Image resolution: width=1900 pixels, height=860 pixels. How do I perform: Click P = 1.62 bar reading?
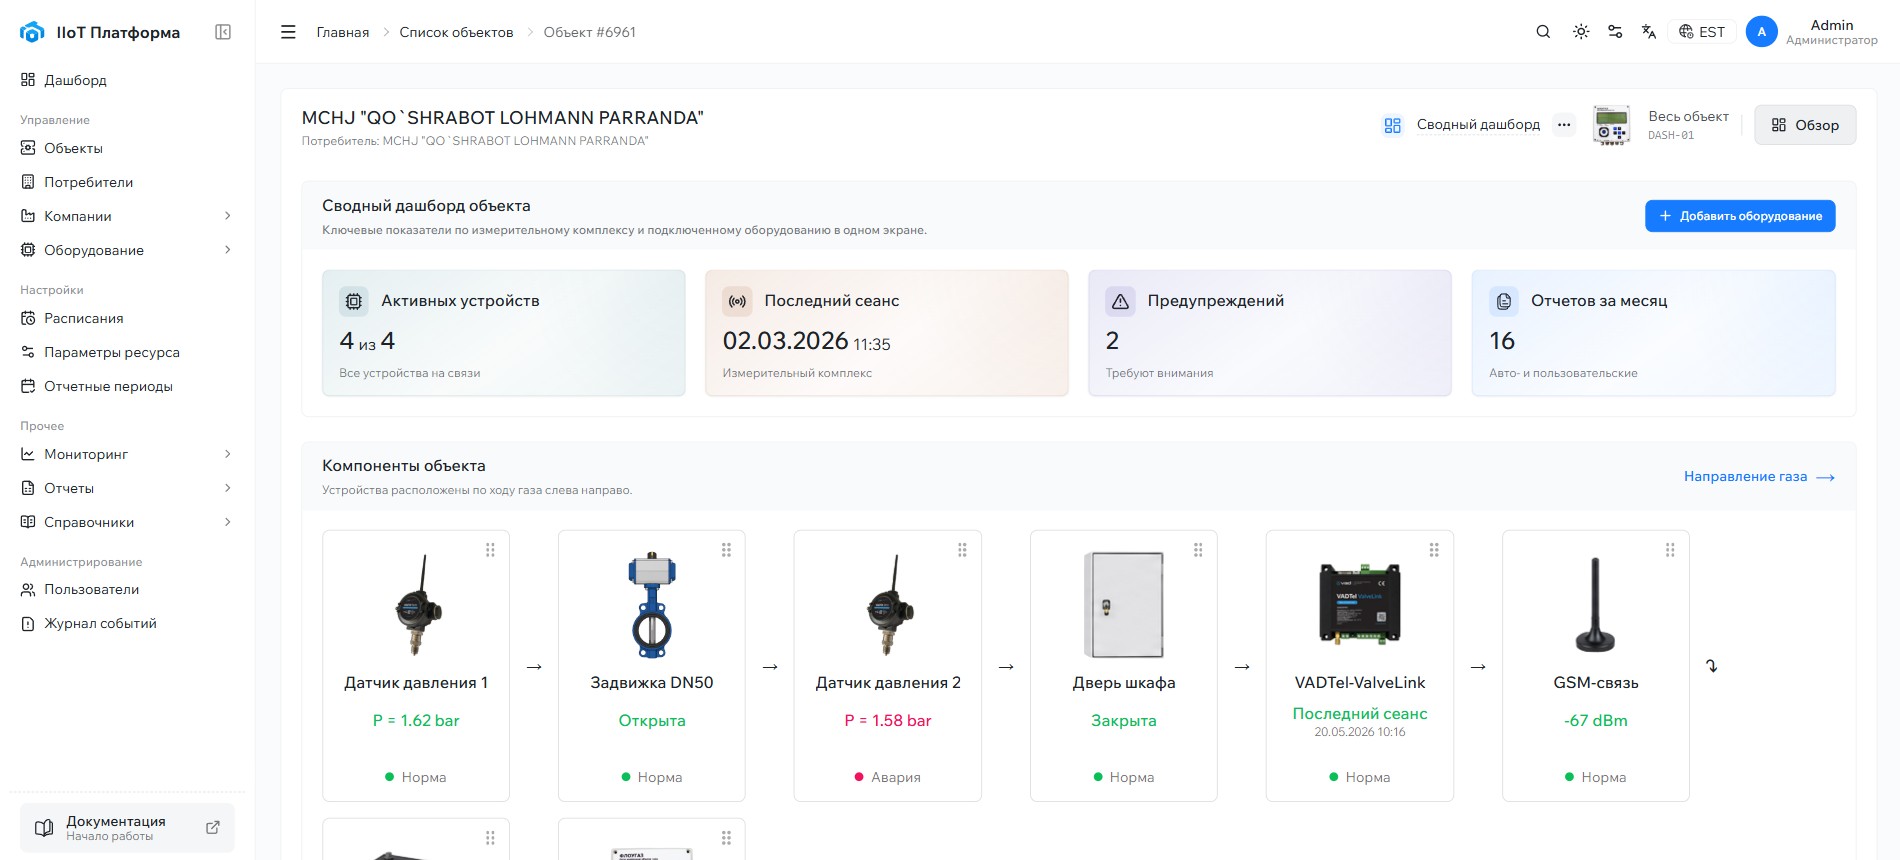pos(416,721)
